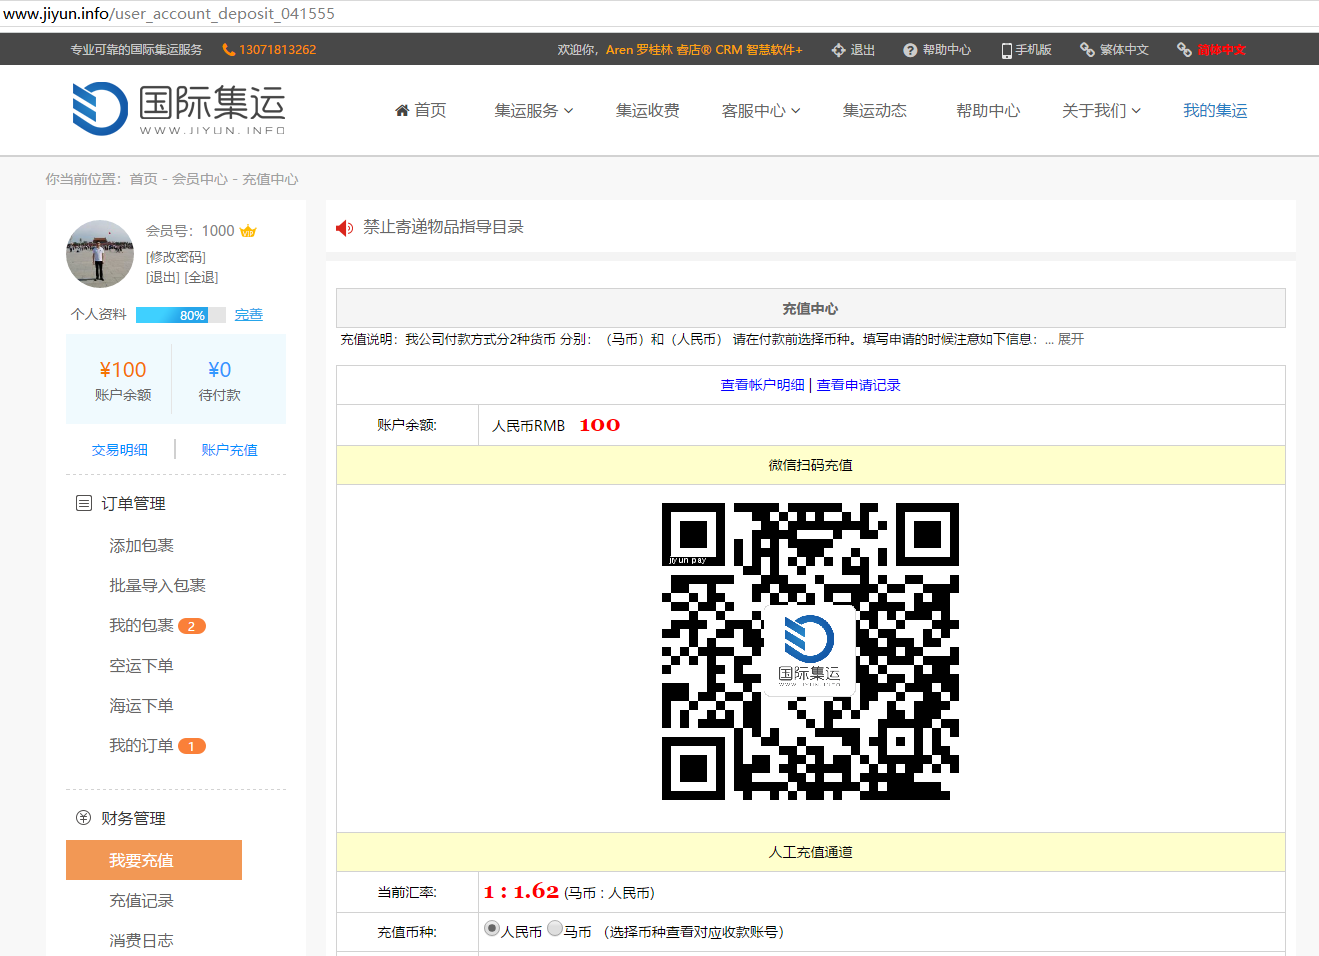Select the 马币 recharge currency radio button

(555, 928)
